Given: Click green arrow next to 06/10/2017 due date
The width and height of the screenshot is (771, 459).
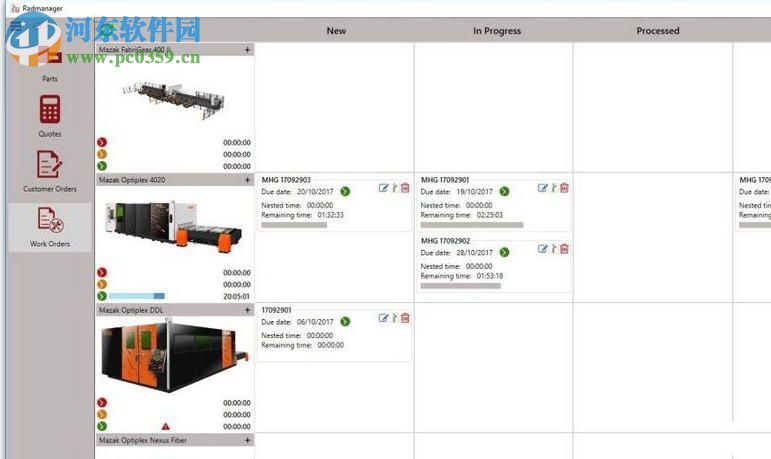Looking at the screenshot, I should (345, 322).
